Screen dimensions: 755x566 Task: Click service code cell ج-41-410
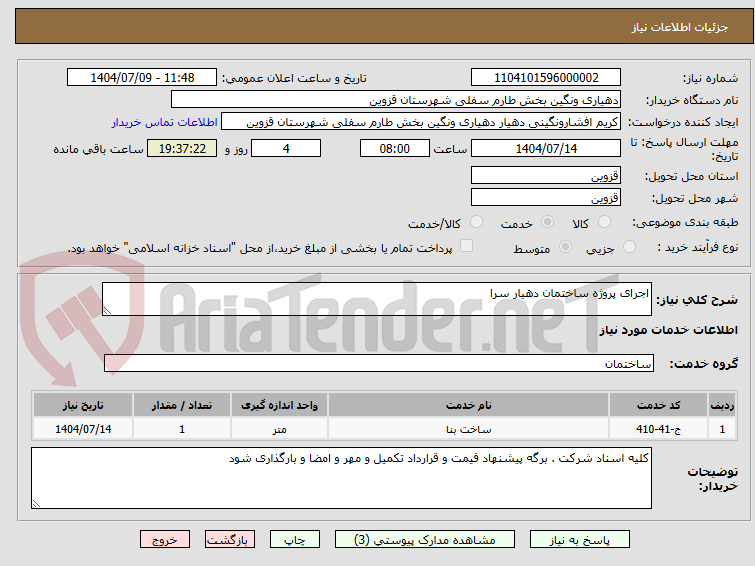[658, 429]
